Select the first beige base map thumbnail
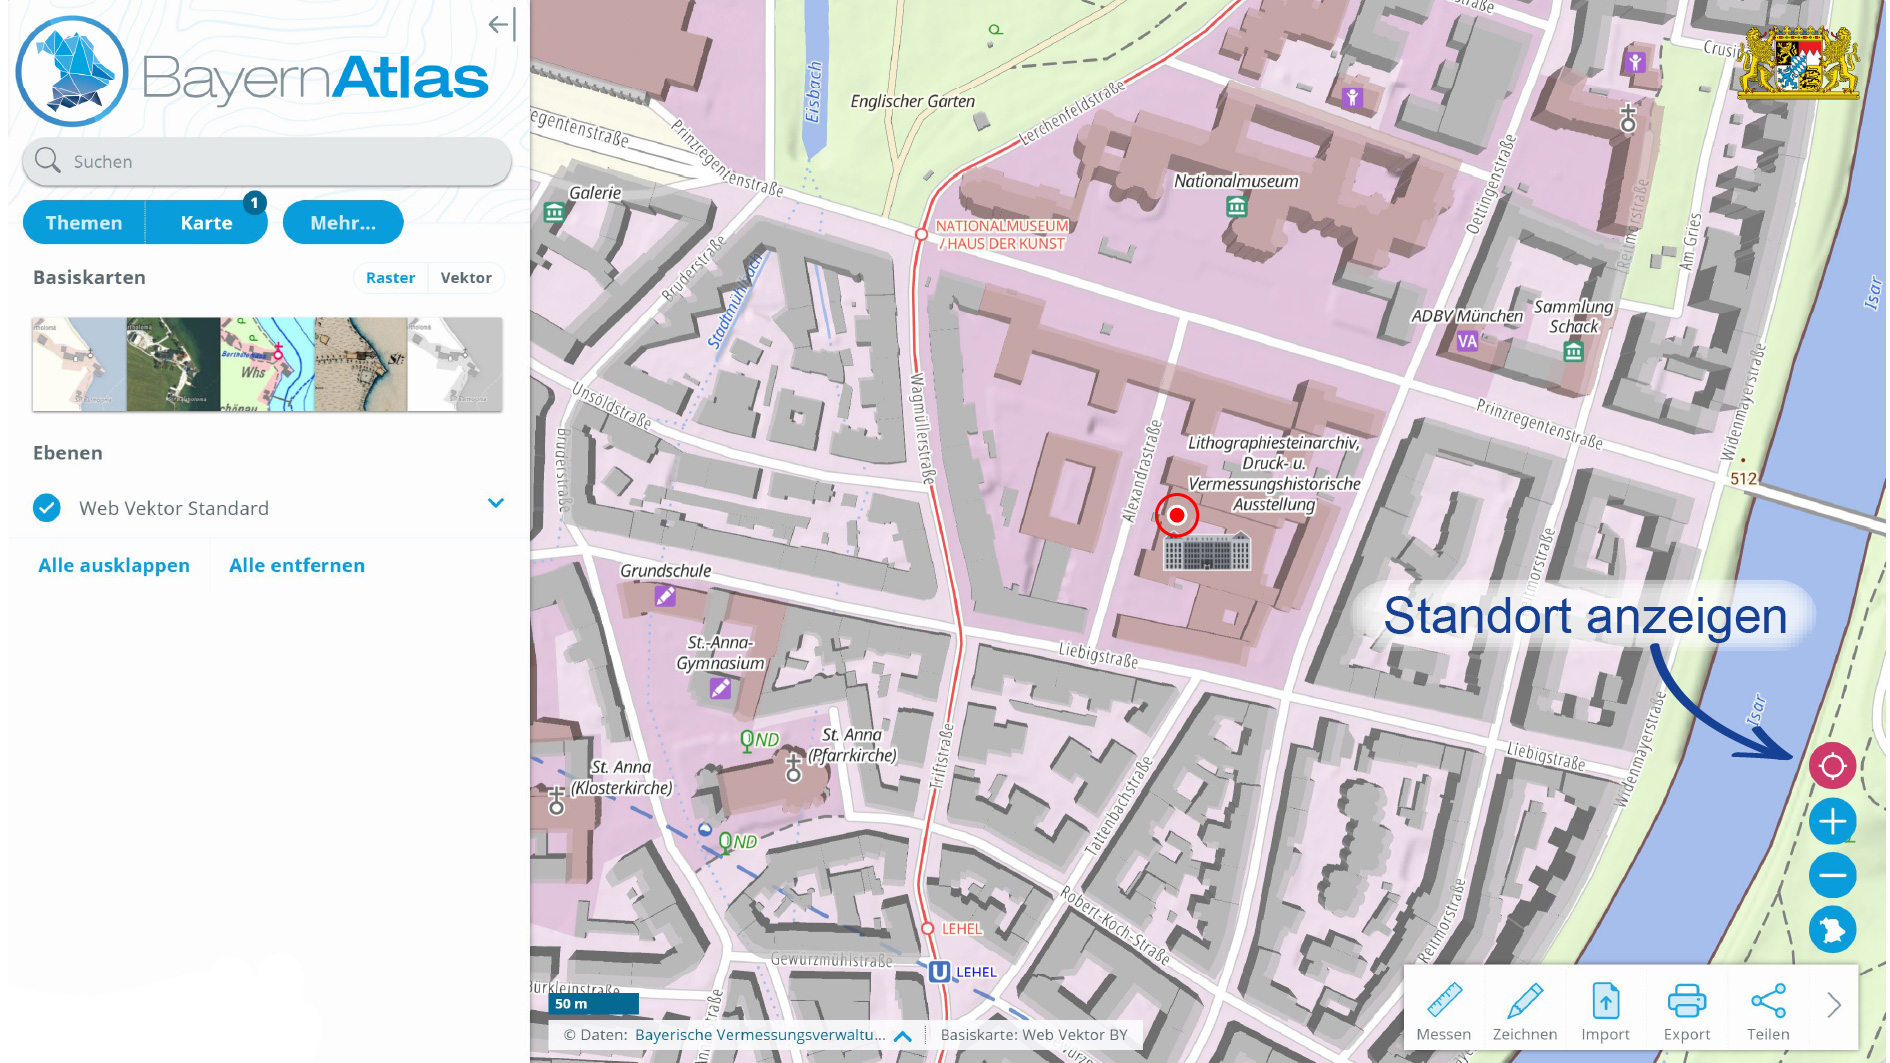Image resolution: width=1890 pixels, height=1063 pixels. click(x=79, y=364)
